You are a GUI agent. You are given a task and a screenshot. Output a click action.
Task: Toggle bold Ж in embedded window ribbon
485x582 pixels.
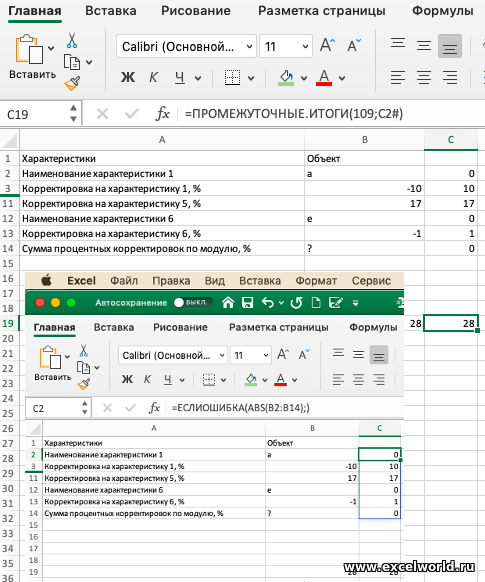(x=127, y=379)
